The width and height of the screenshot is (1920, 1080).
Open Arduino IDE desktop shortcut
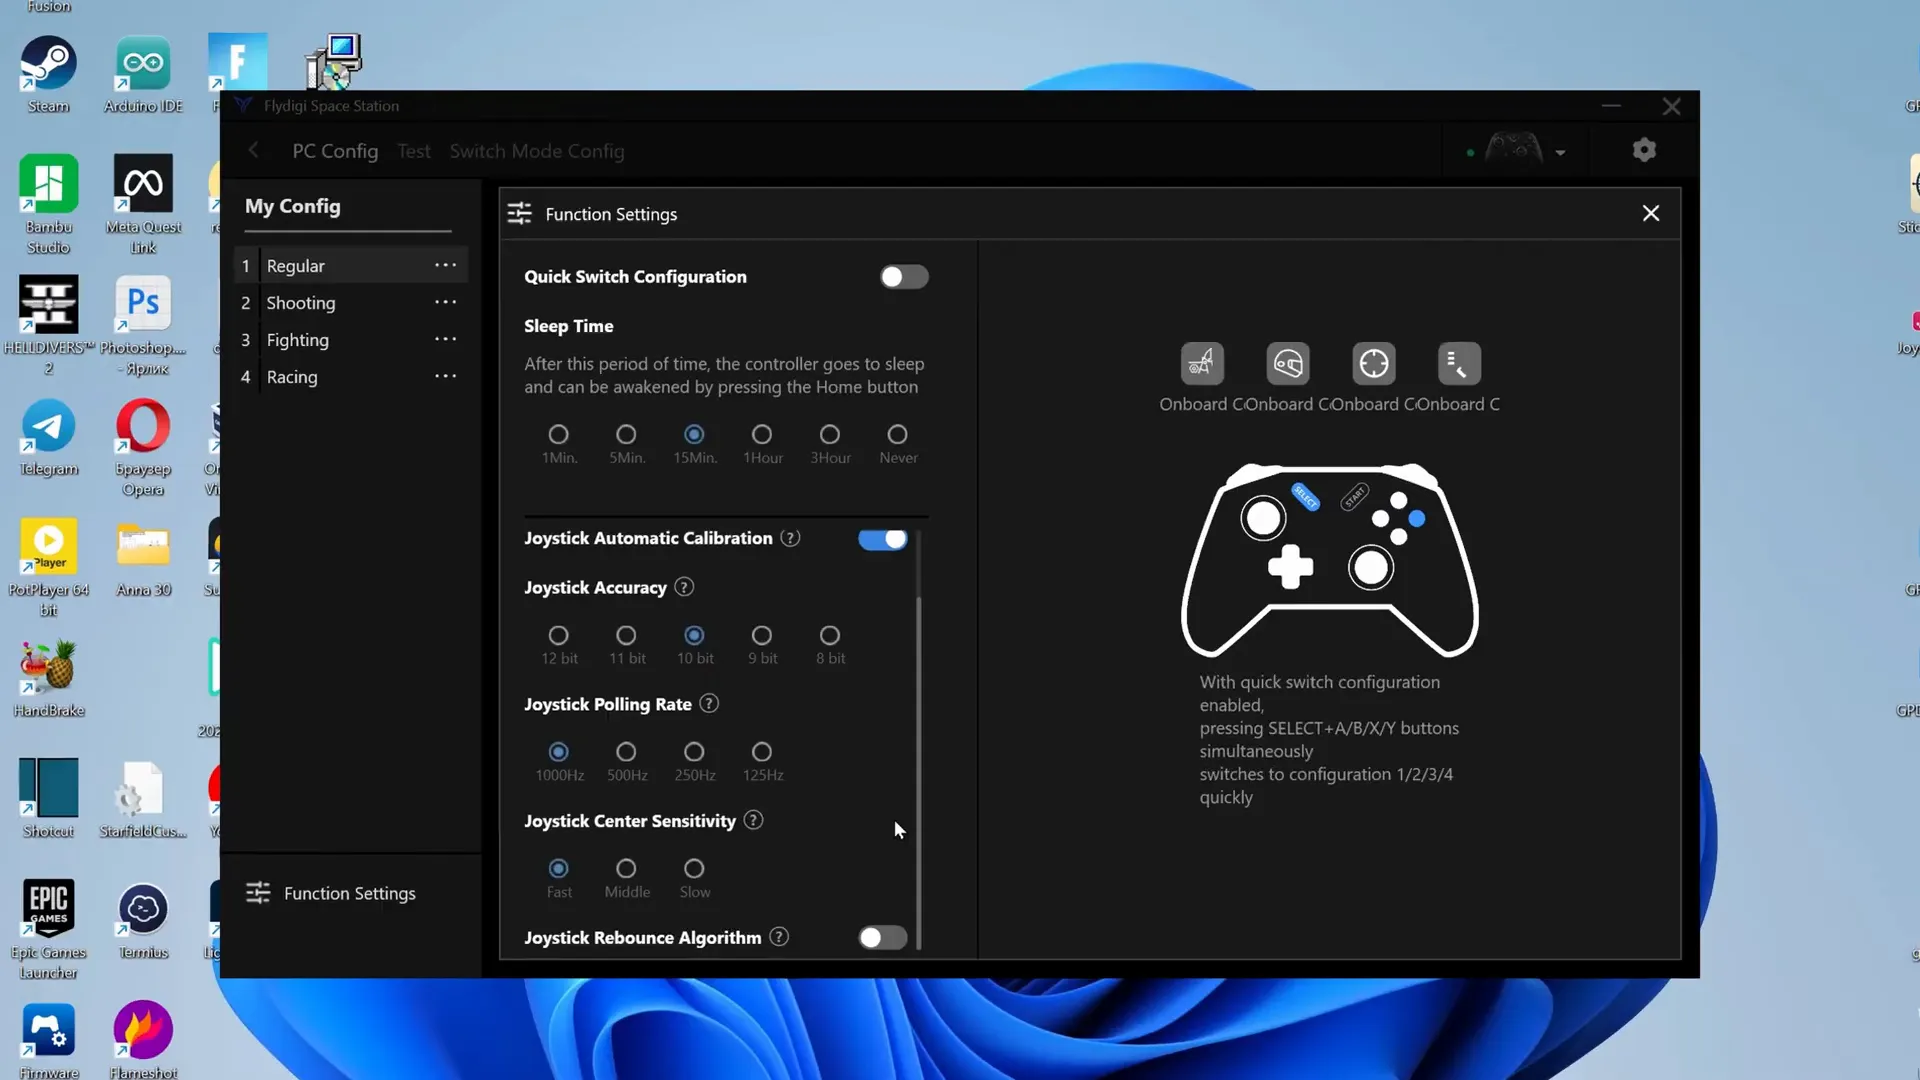click(143, 75)
